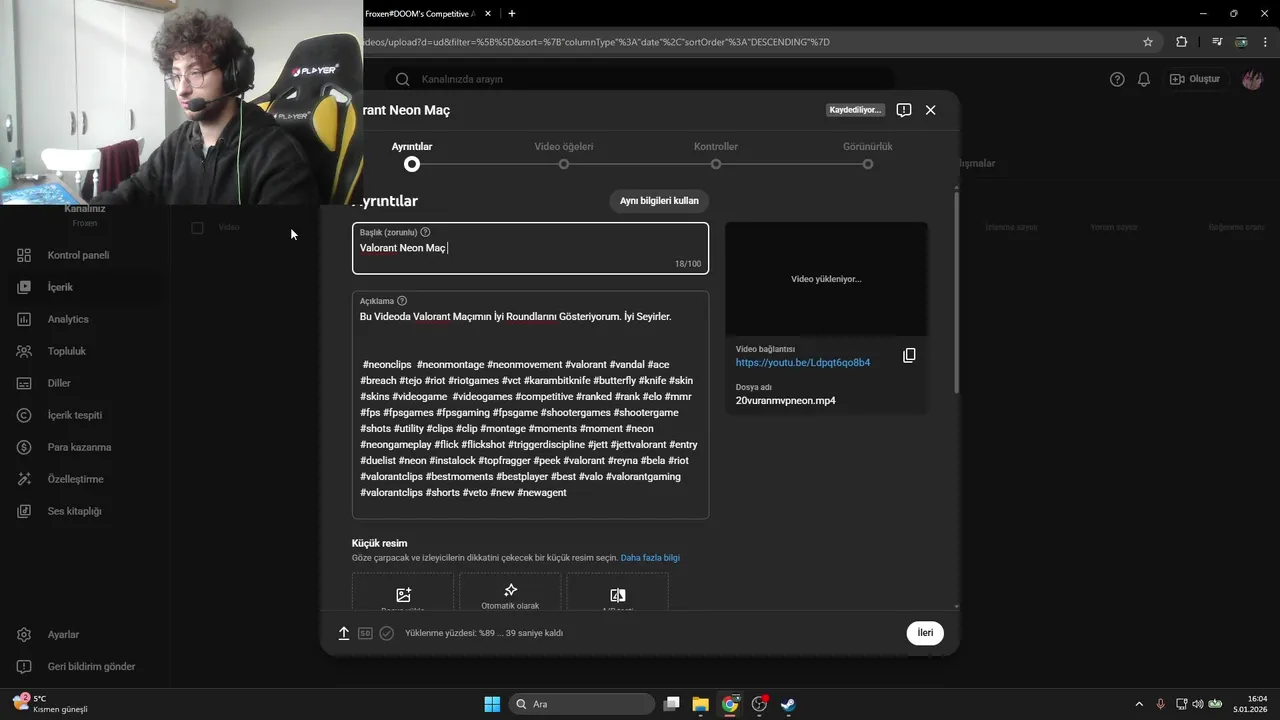Click help icon next to Açıklama label
The height and width of the screenshot is (720, 1280).
[402, 301]
